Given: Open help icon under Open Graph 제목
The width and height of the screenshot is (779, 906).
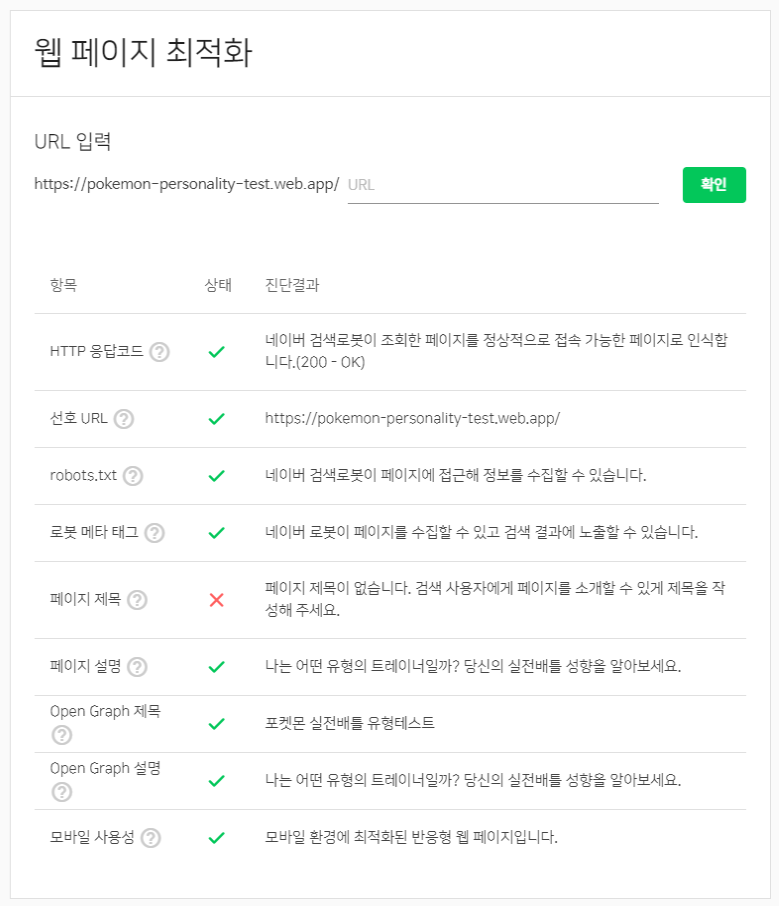Looking at the screenshot, I should (x=62, y=735).
